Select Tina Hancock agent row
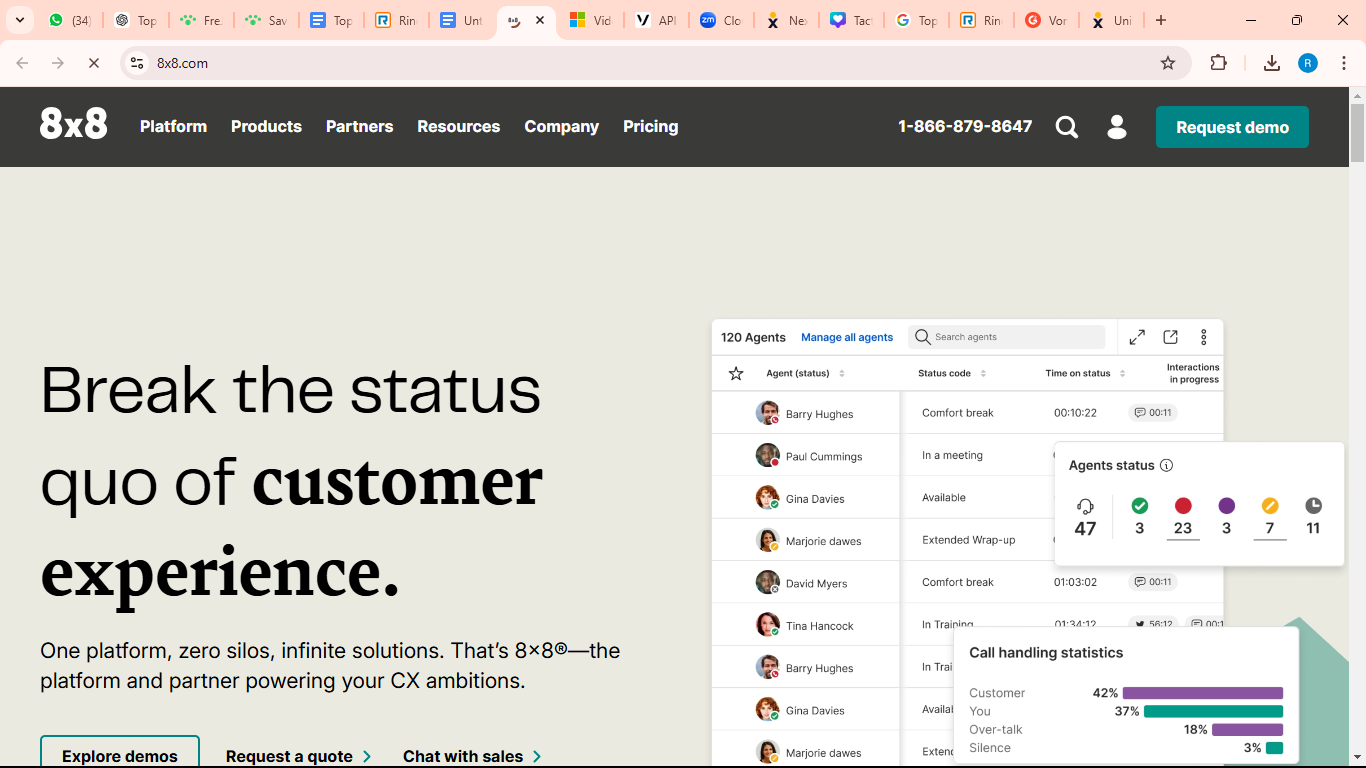This screenshot has height=768, width=1366. point(967,625)
